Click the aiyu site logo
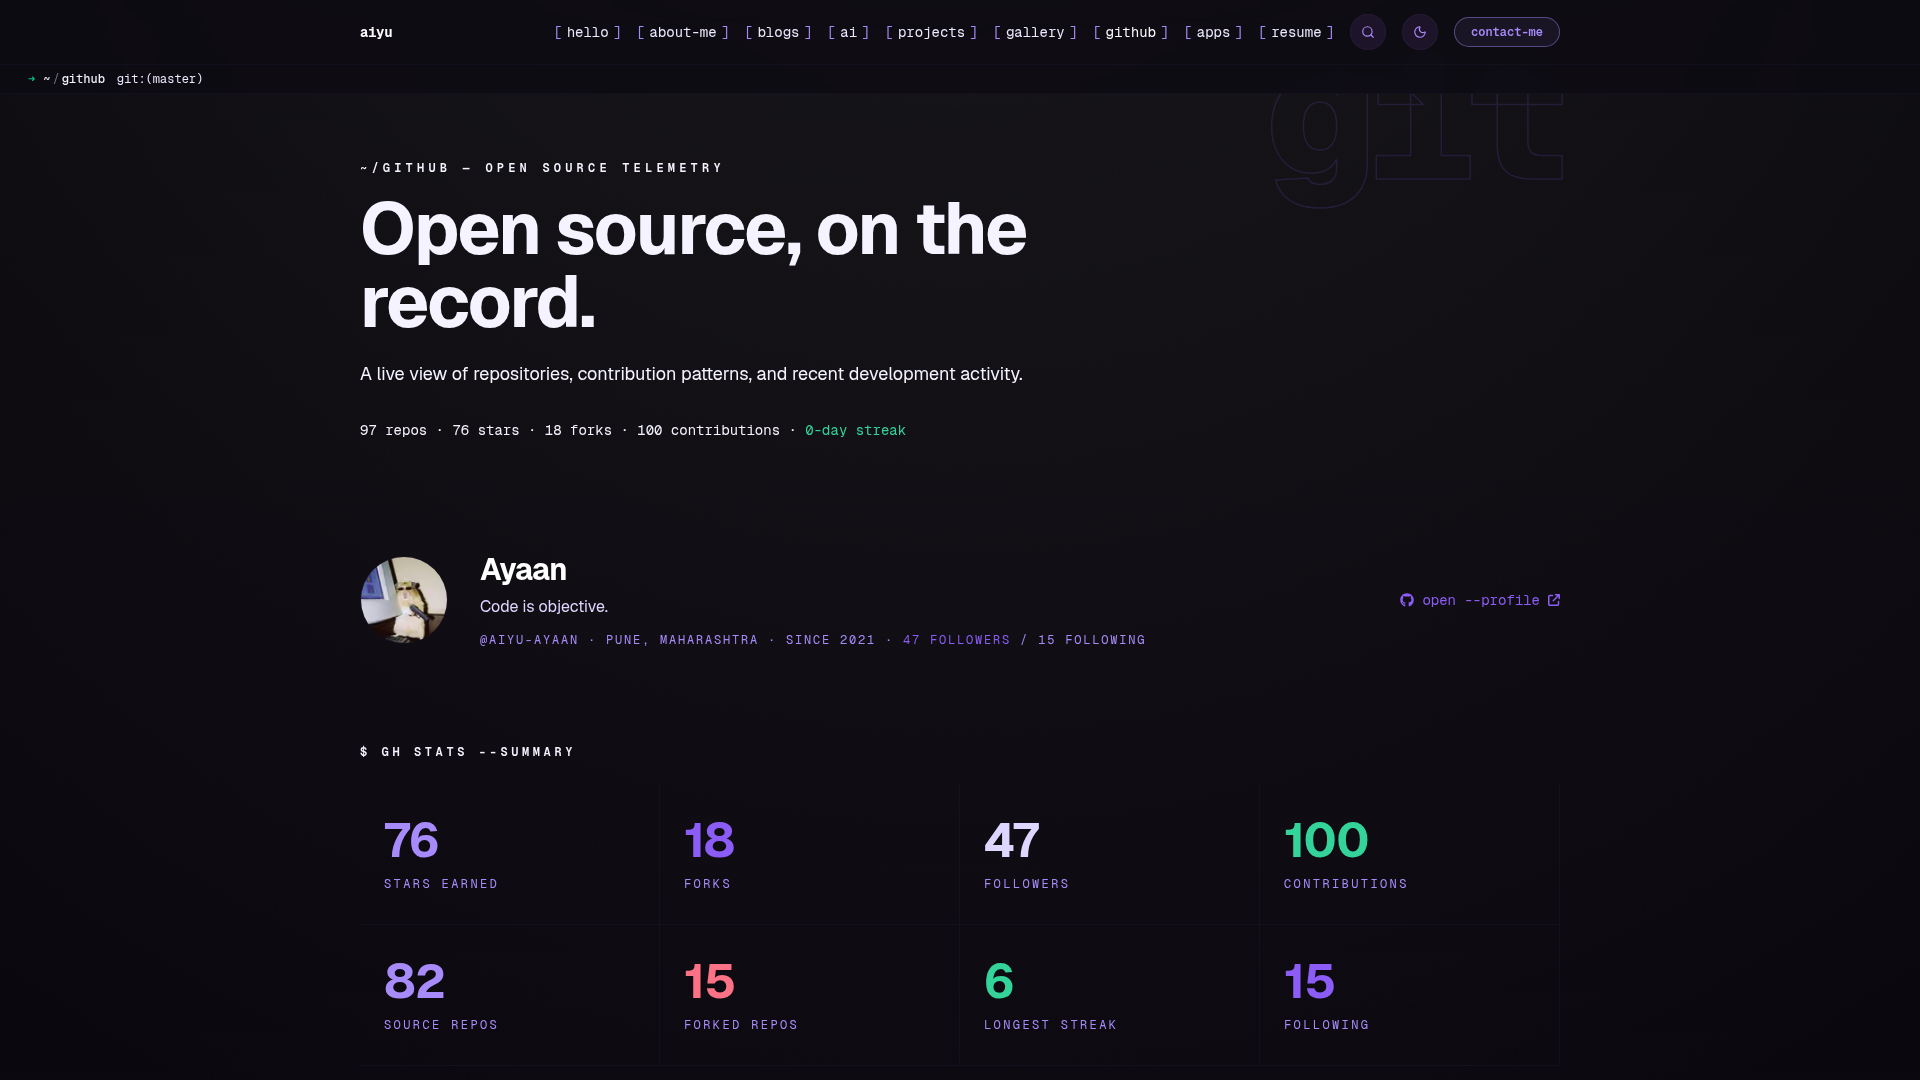 pyautogui.click(x=376, y=32)
